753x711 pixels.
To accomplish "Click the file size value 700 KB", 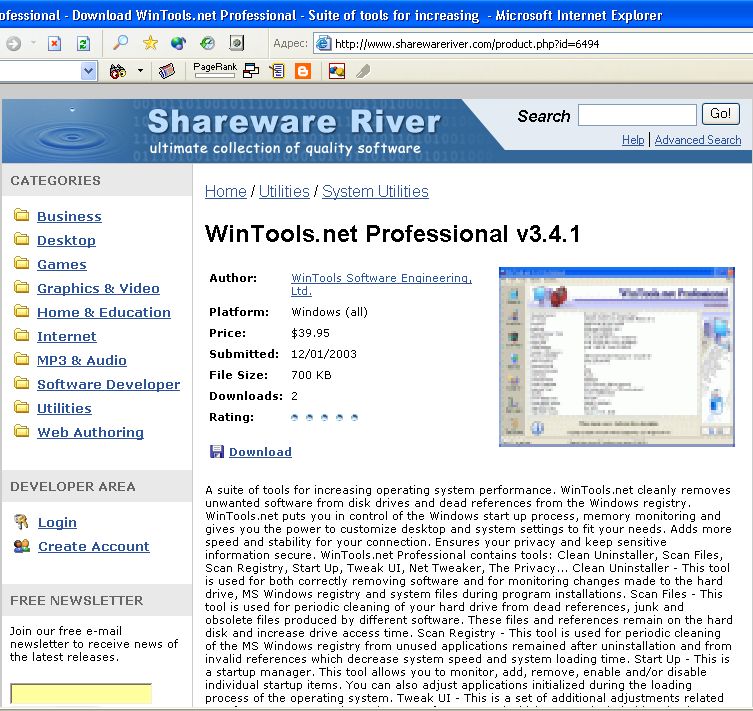I will coord(311,375).
